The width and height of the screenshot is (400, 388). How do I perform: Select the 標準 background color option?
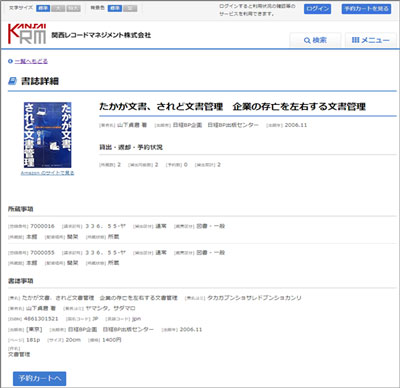(115, 8)
